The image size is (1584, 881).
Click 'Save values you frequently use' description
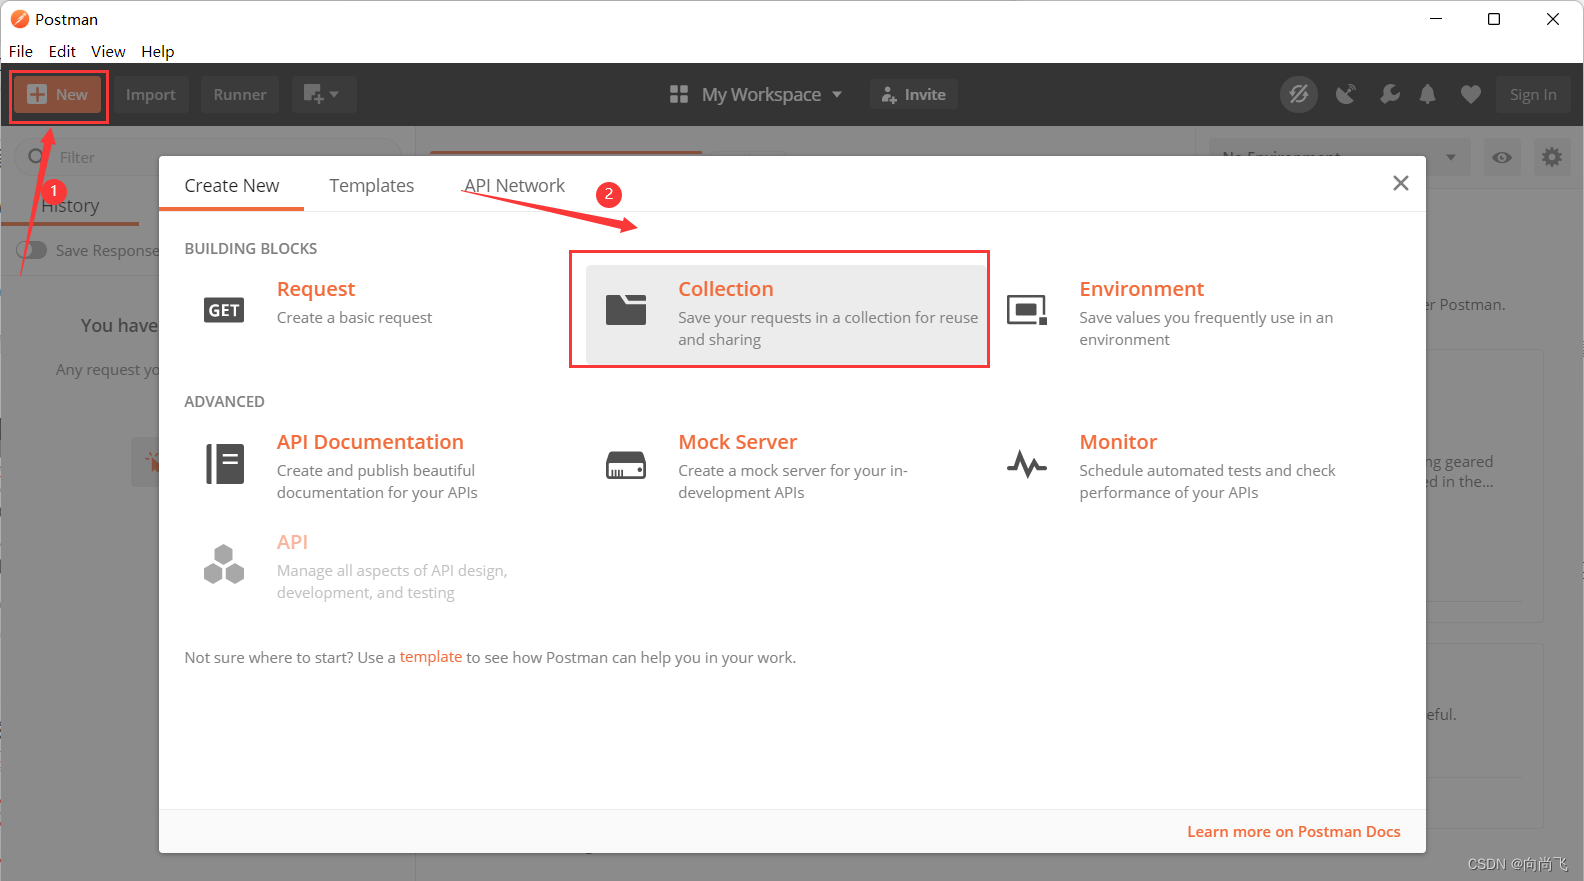[x=1206, y=329]
